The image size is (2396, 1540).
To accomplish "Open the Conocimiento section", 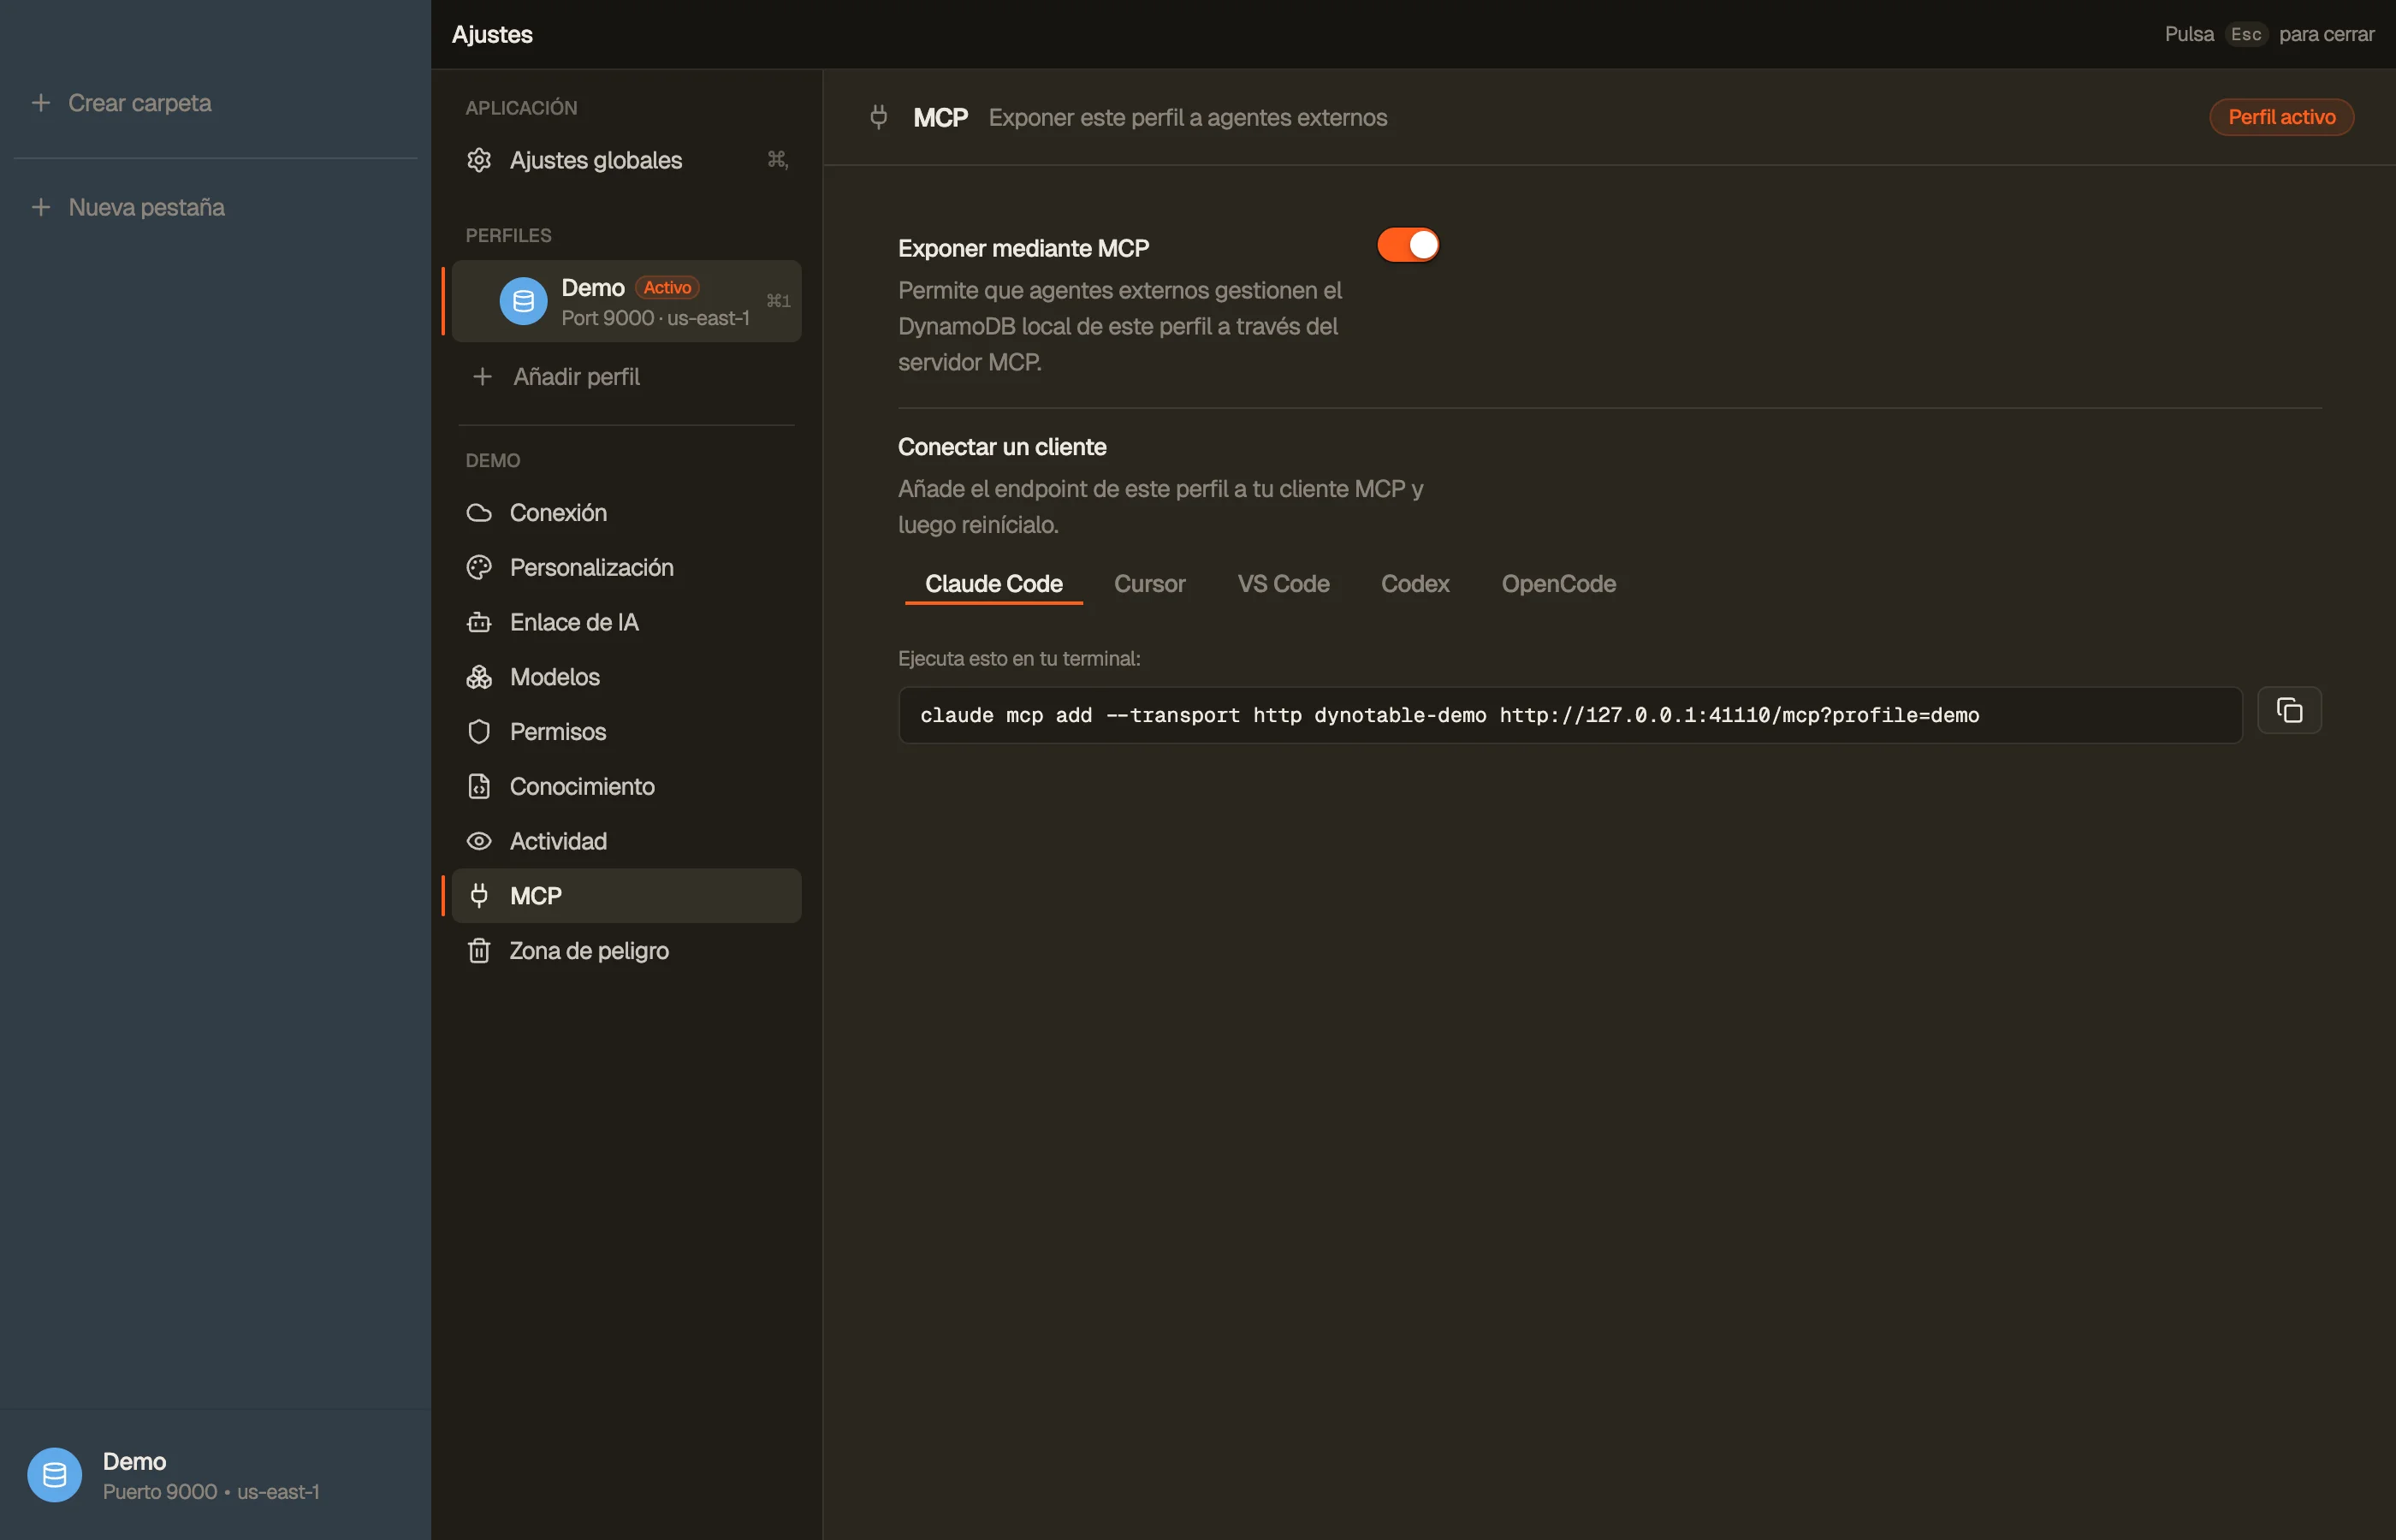I will [x=626, y=787].
